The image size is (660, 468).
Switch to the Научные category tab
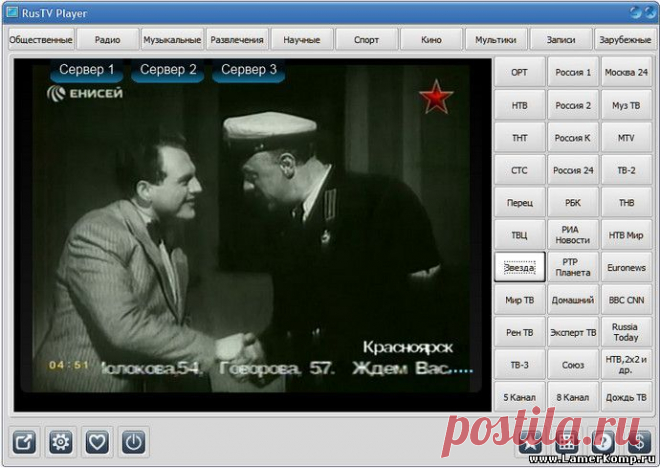click(302, 40)
